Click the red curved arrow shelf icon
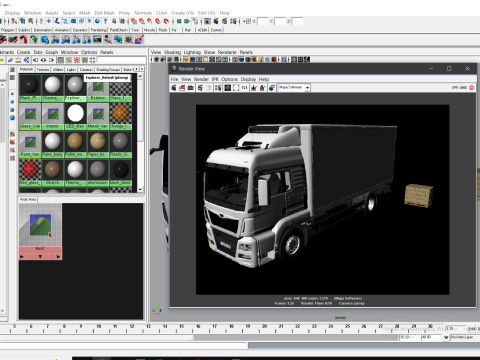Viewport: 480px width, 360px height. [x=23, y=40]
